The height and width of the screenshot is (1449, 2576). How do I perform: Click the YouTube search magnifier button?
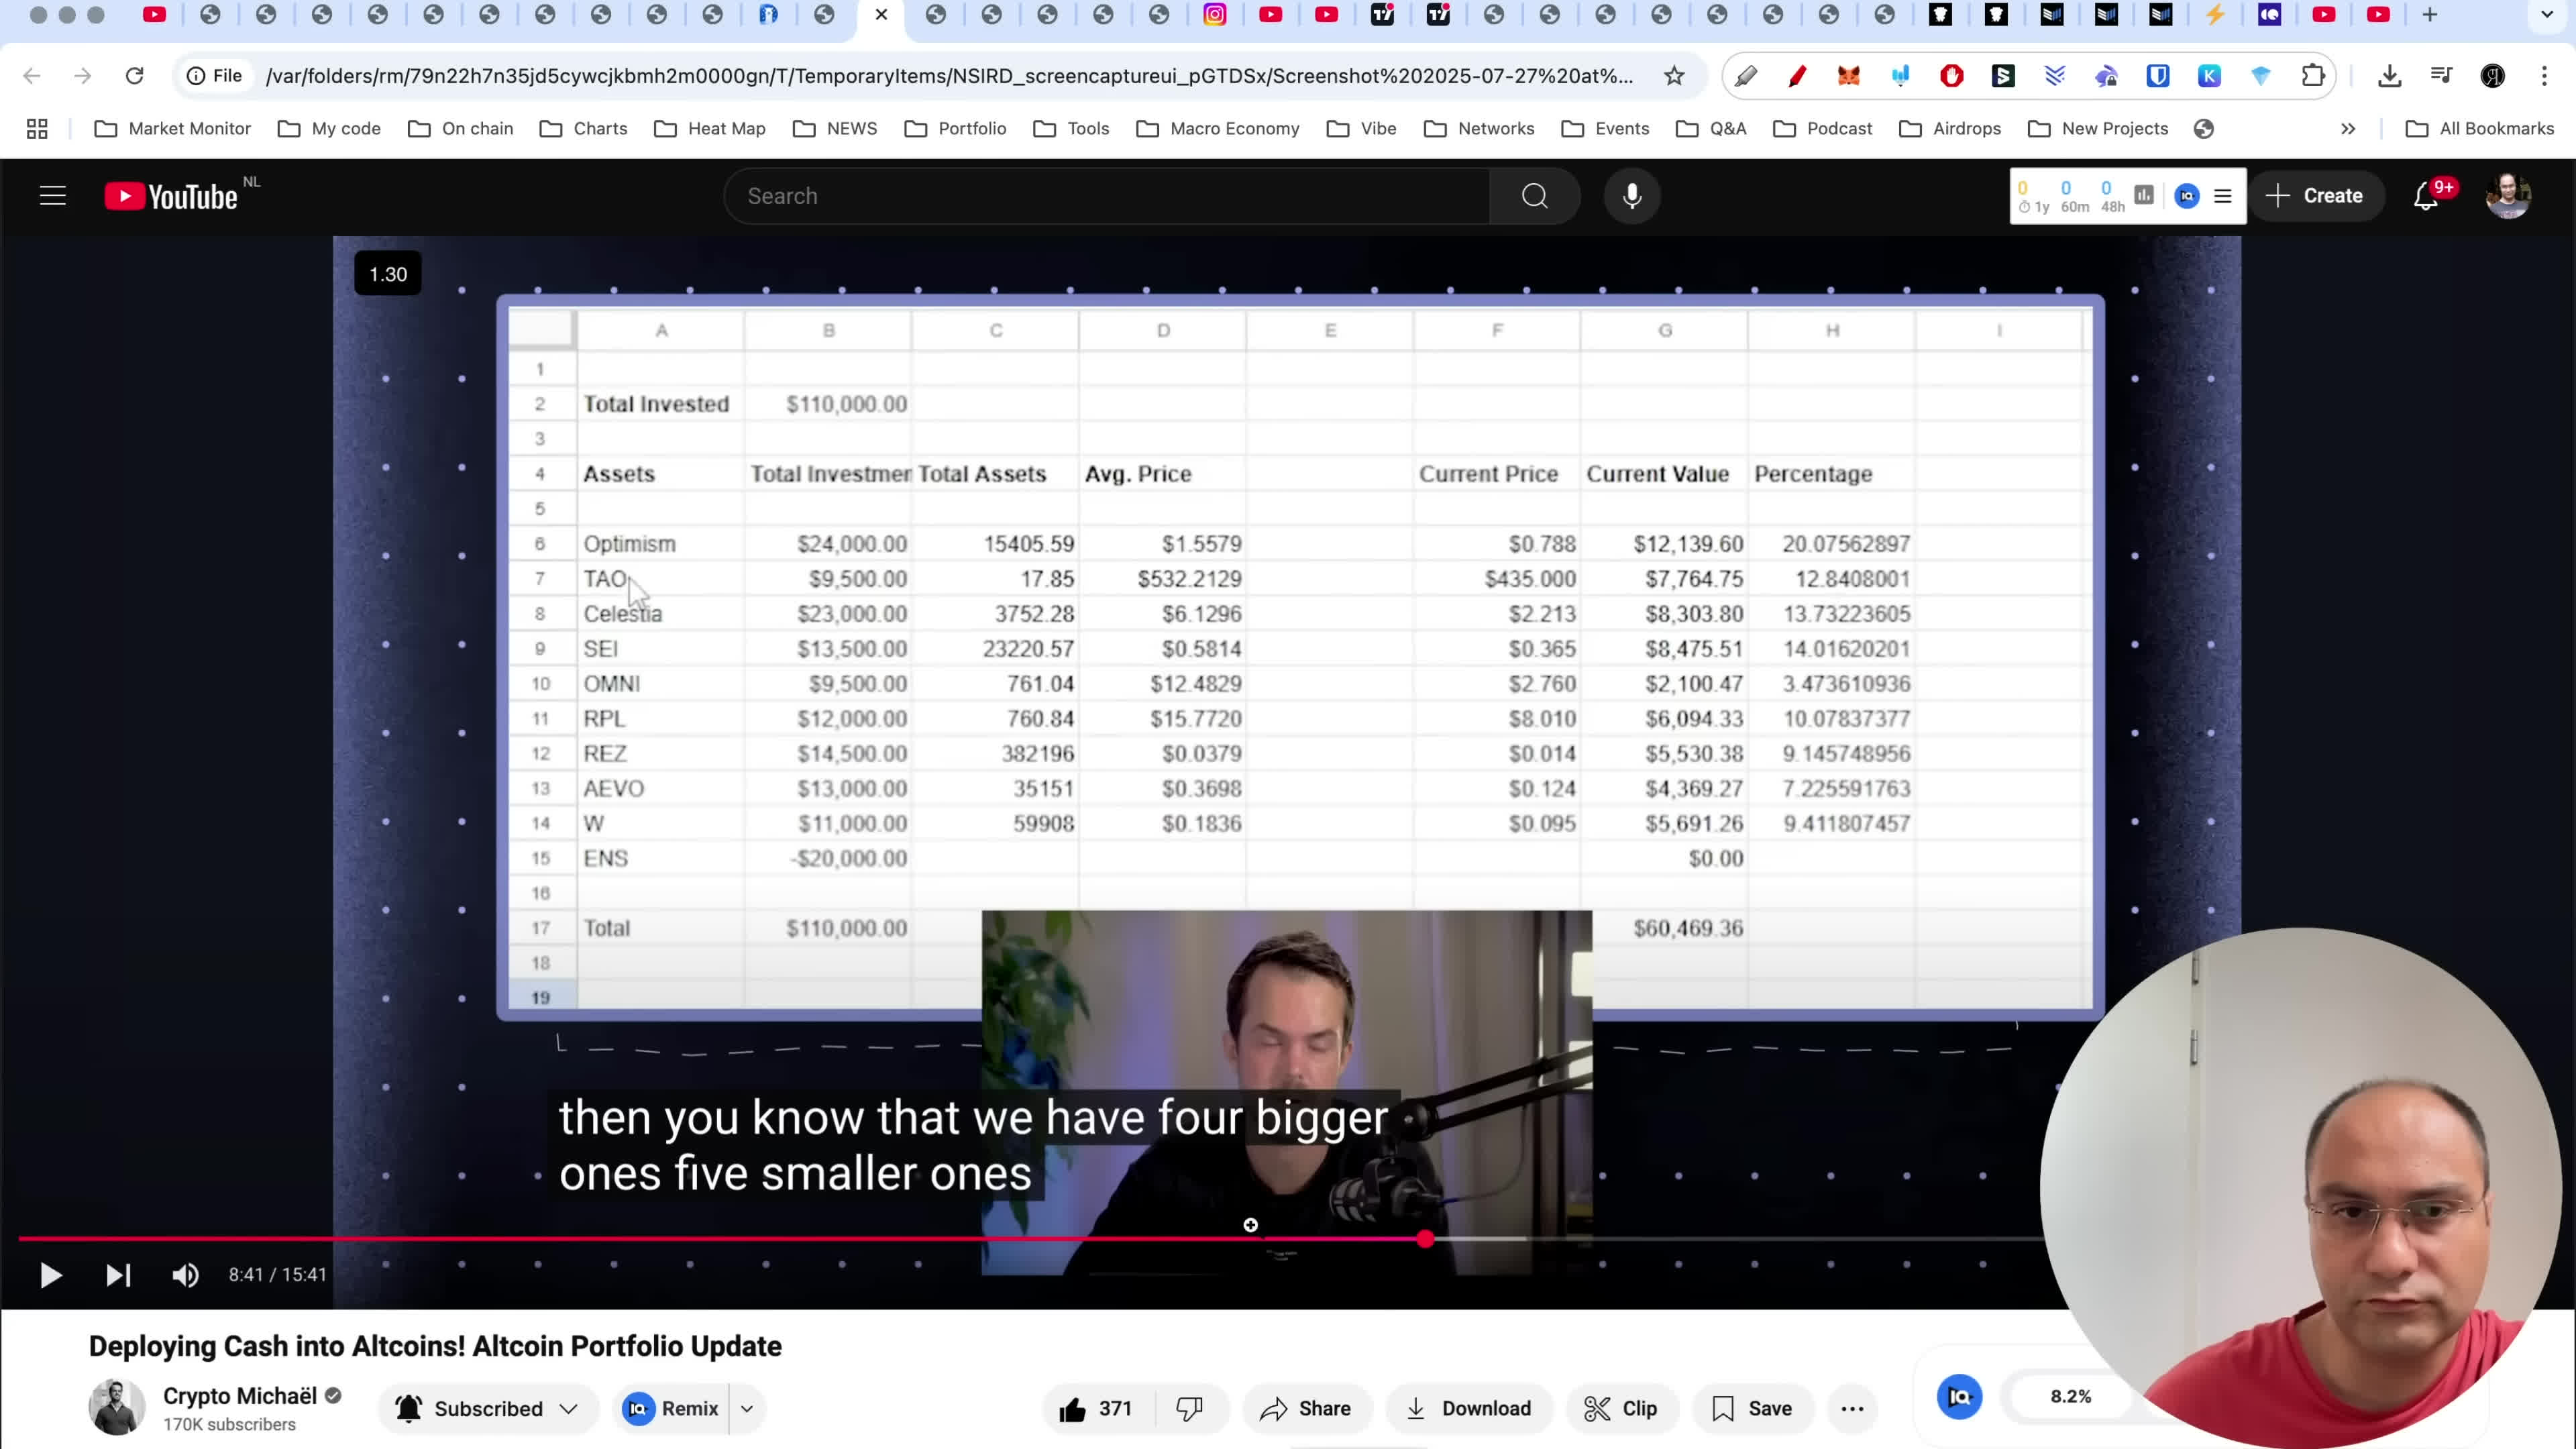click(x=1534, y=196)
